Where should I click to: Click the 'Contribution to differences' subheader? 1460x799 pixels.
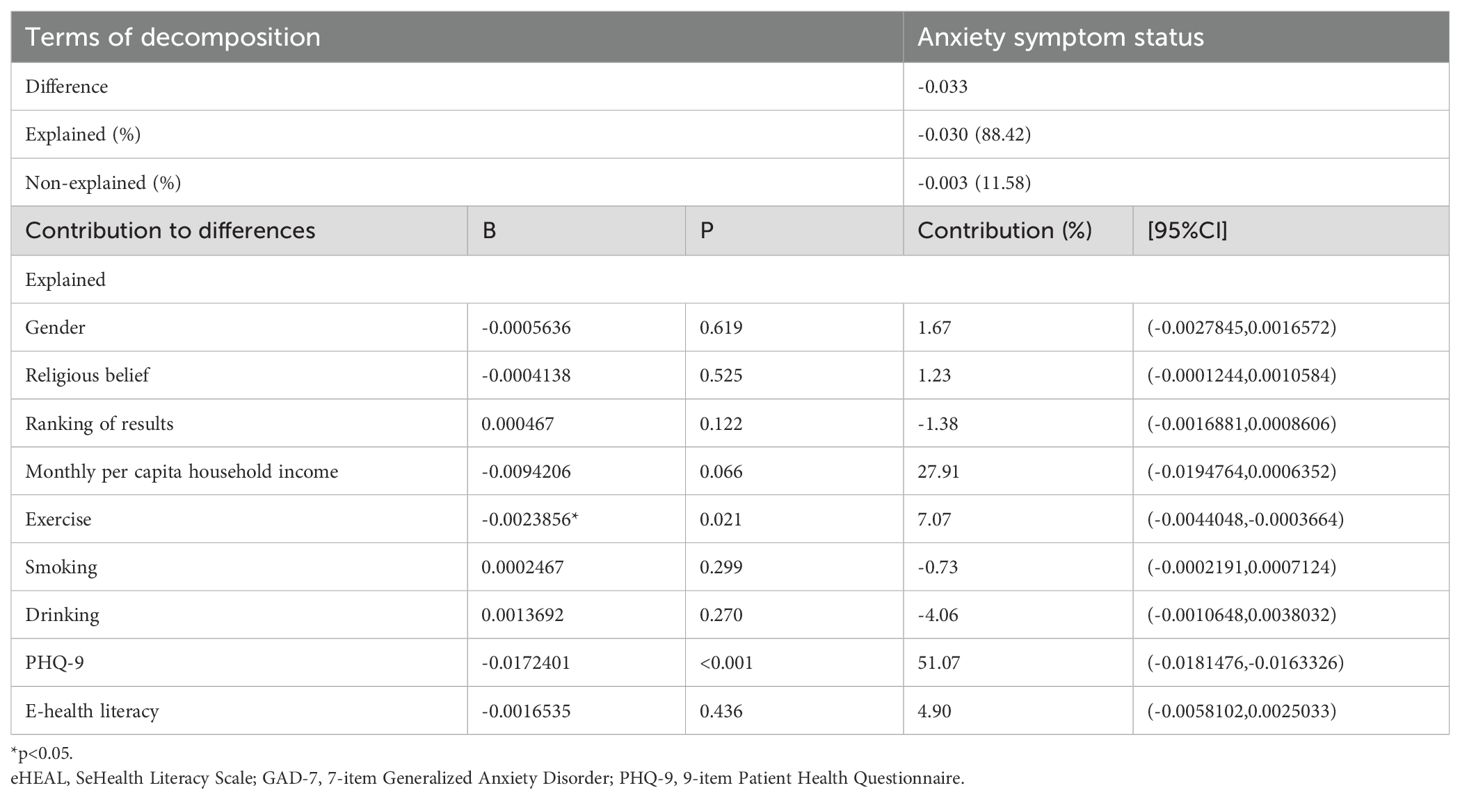pos(170,231)
